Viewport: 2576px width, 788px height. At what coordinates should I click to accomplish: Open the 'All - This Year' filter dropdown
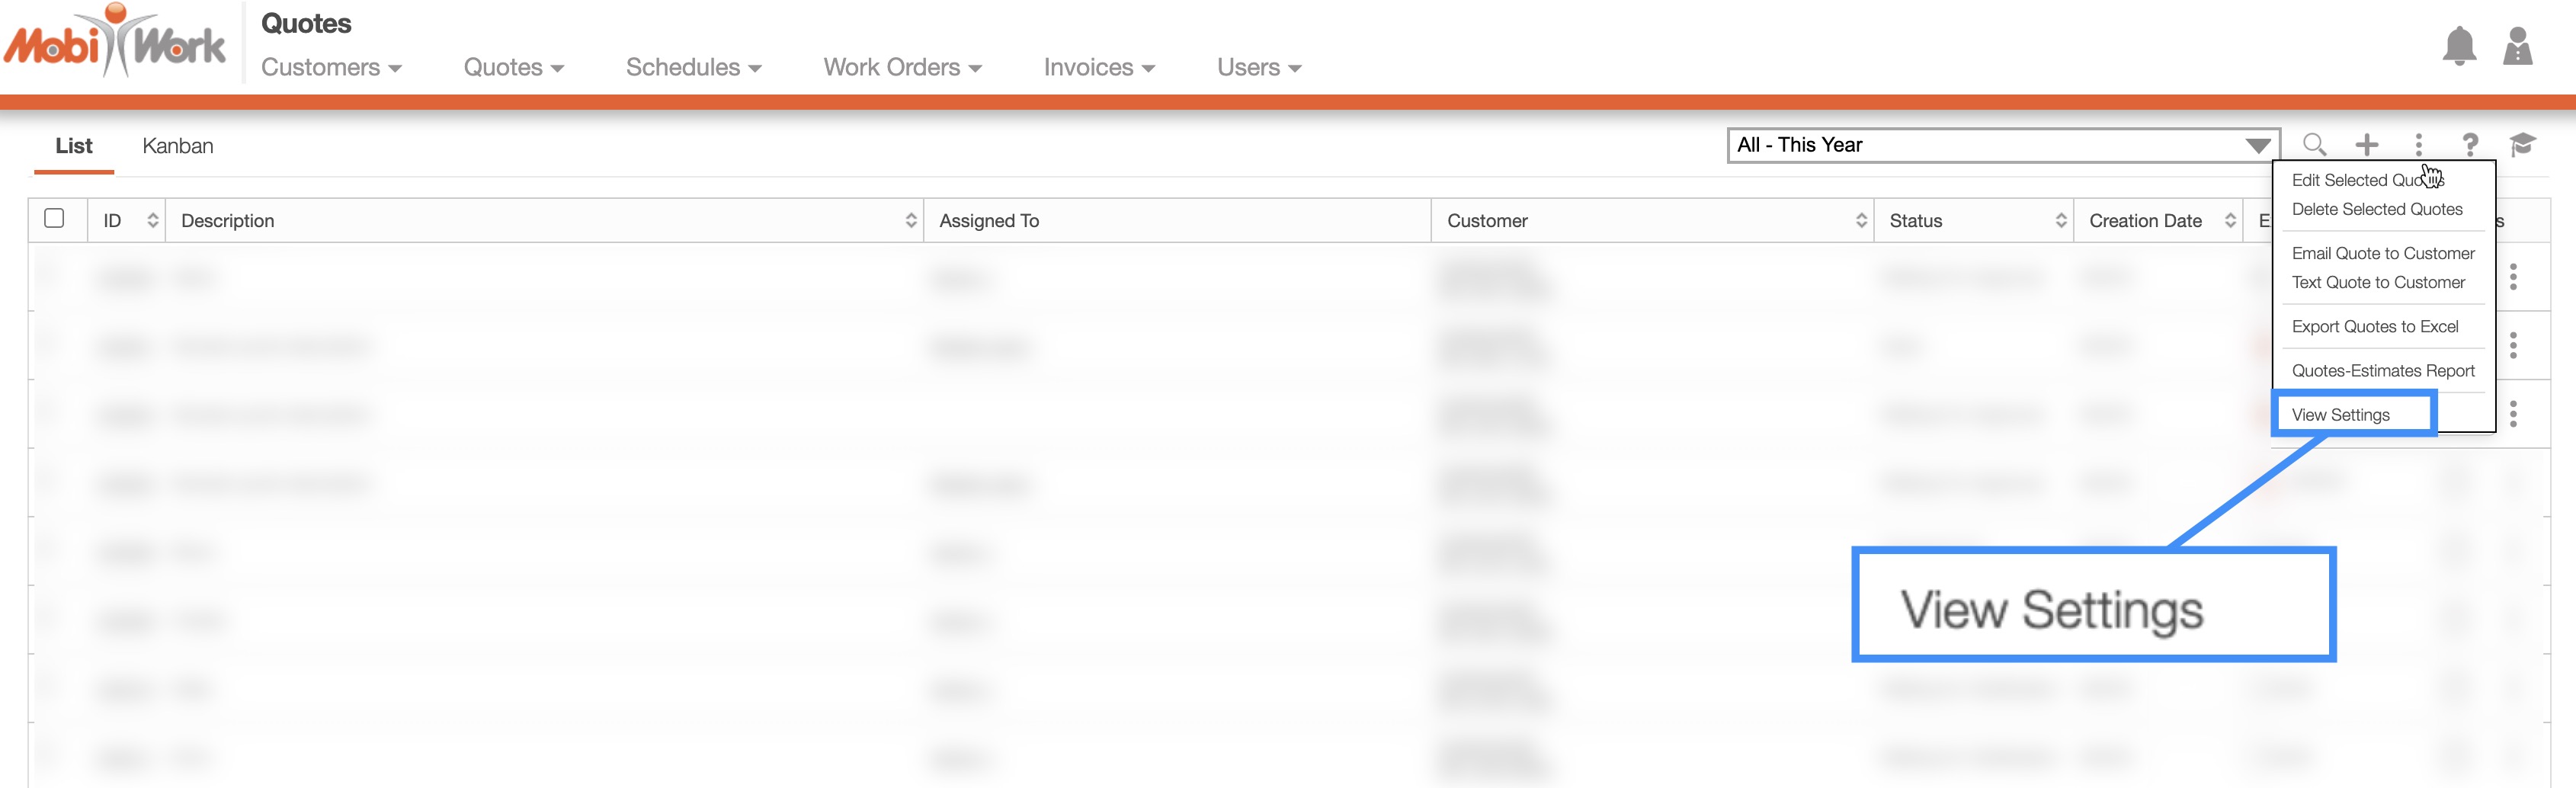2002,145
